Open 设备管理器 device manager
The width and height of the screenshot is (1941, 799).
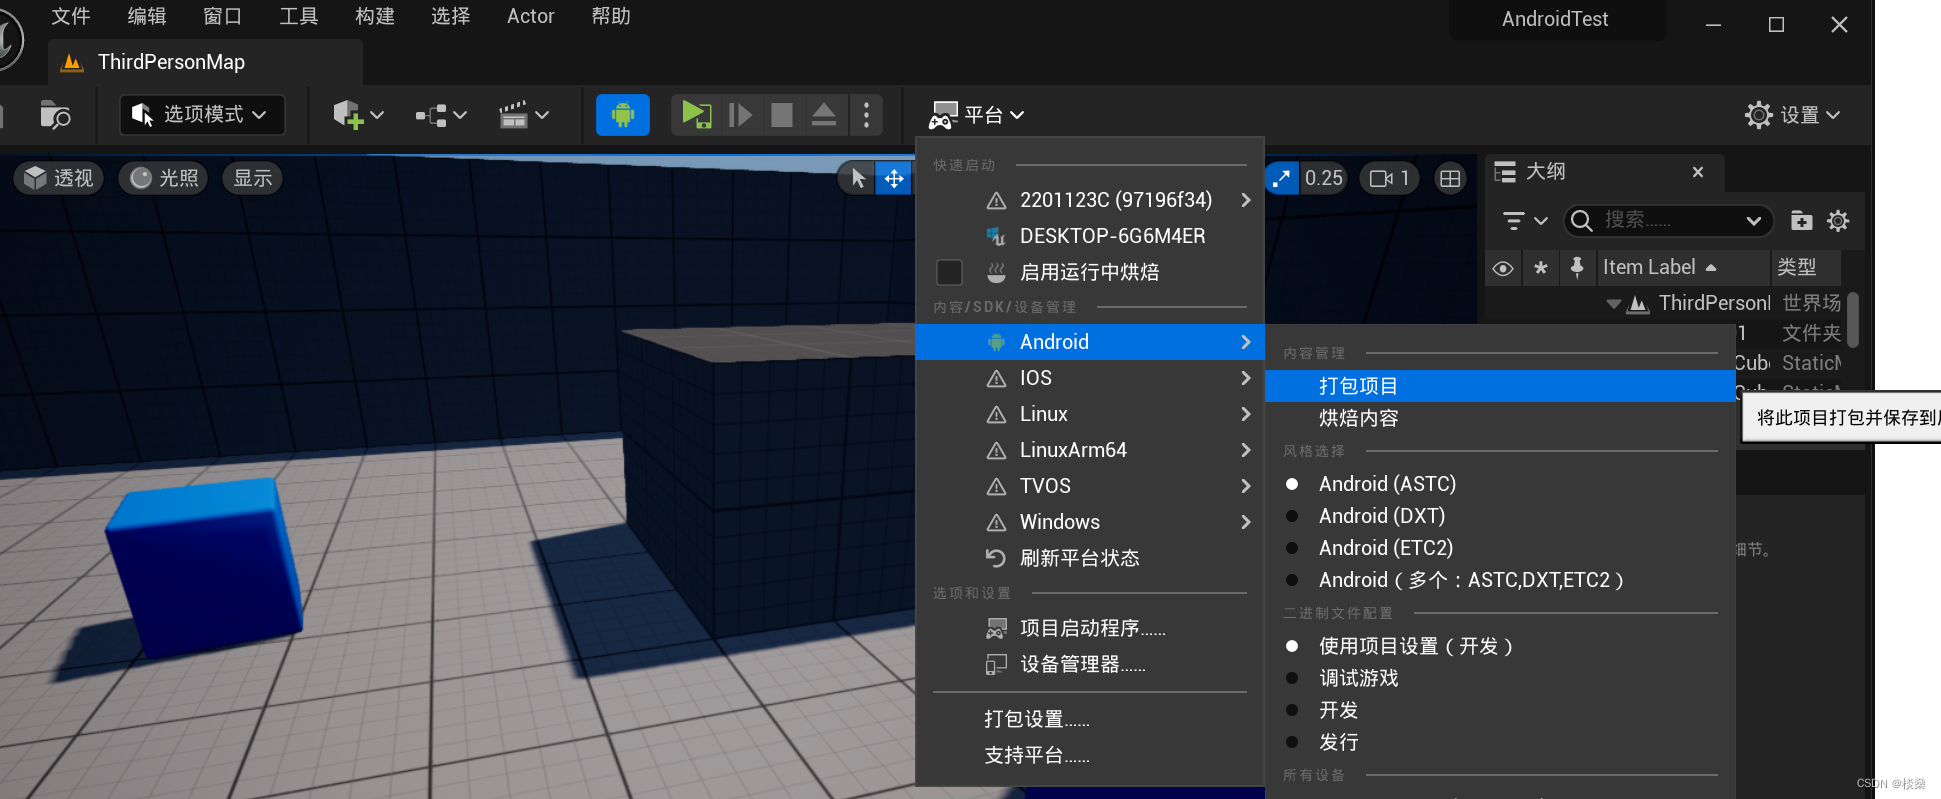point(1090,664)
